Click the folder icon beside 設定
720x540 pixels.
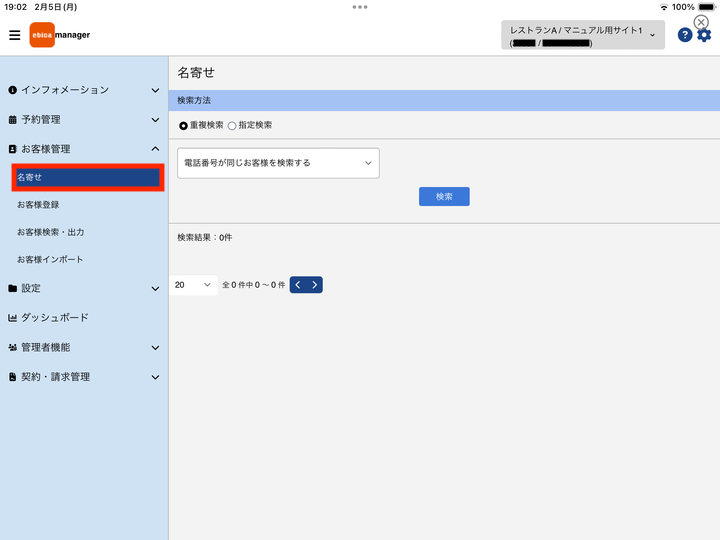(x=12, y=288)
